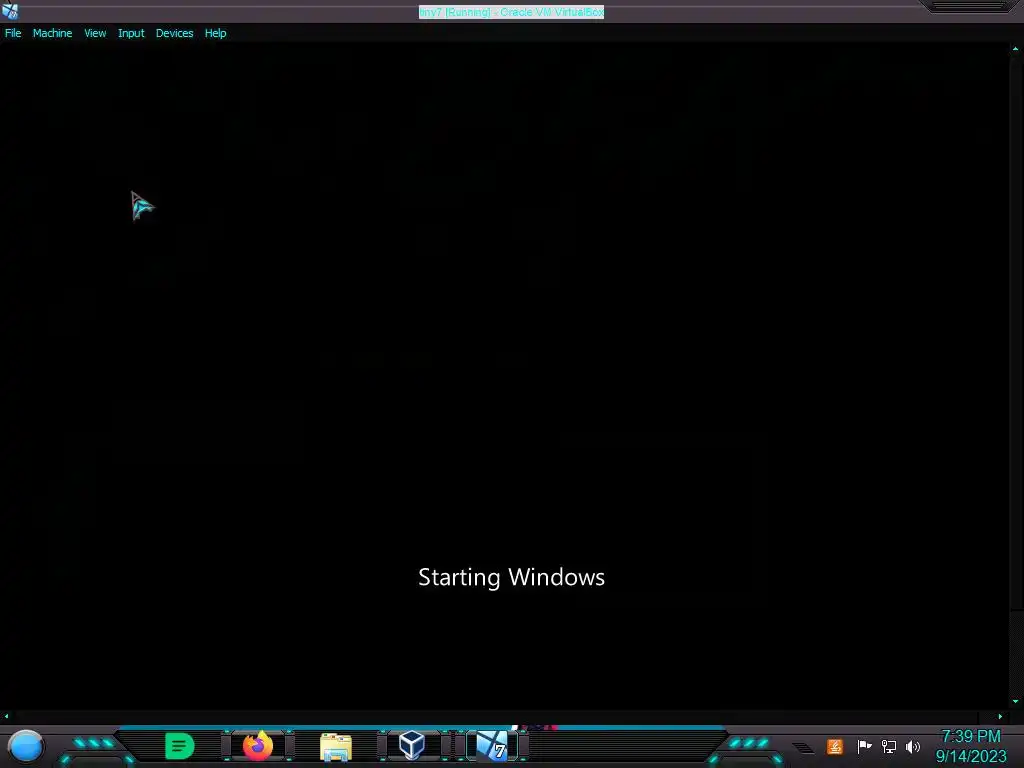
Task: Click the Java tray icon
Action: coord(835,746)
